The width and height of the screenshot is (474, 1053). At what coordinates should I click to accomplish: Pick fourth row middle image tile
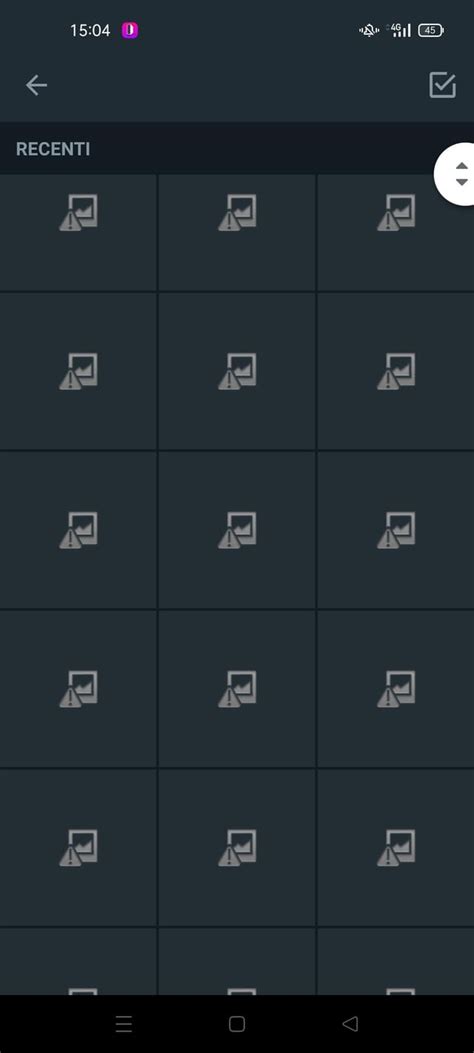[x=237, y=688]
